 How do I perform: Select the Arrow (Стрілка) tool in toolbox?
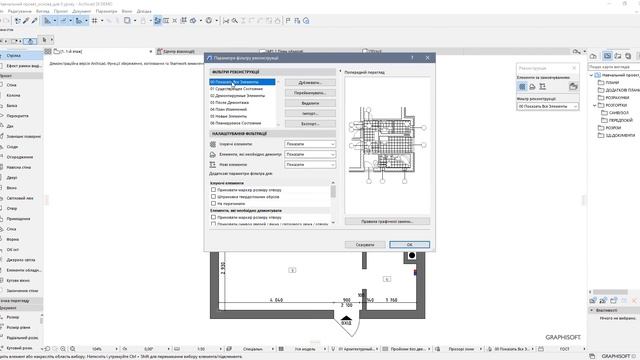tap(20, 56)
